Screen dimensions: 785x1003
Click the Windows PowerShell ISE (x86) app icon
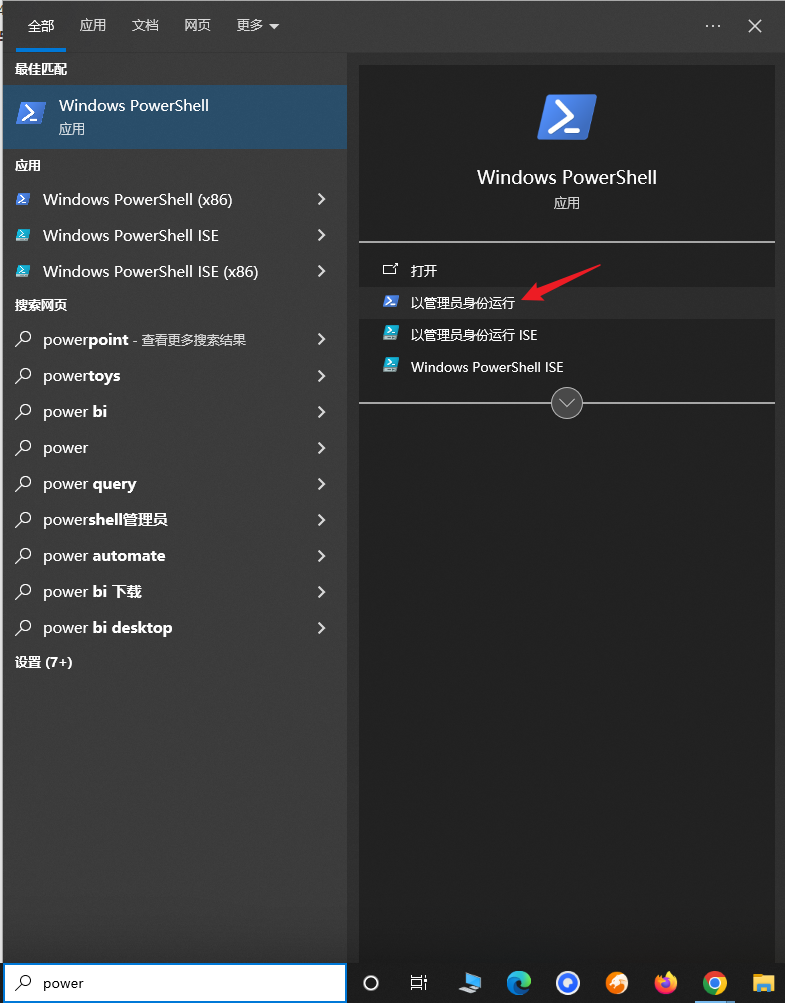[23, 271]
